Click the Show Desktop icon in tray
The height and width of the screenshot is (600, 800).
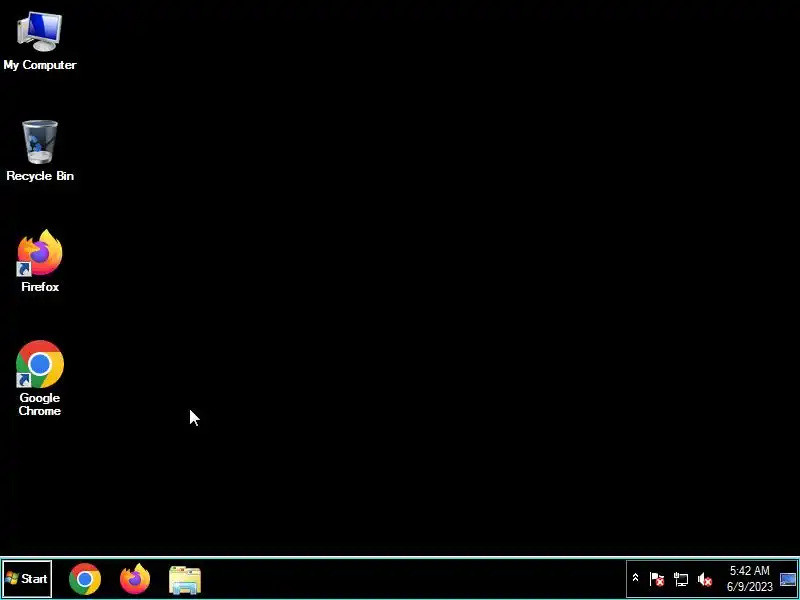point(788,579)
